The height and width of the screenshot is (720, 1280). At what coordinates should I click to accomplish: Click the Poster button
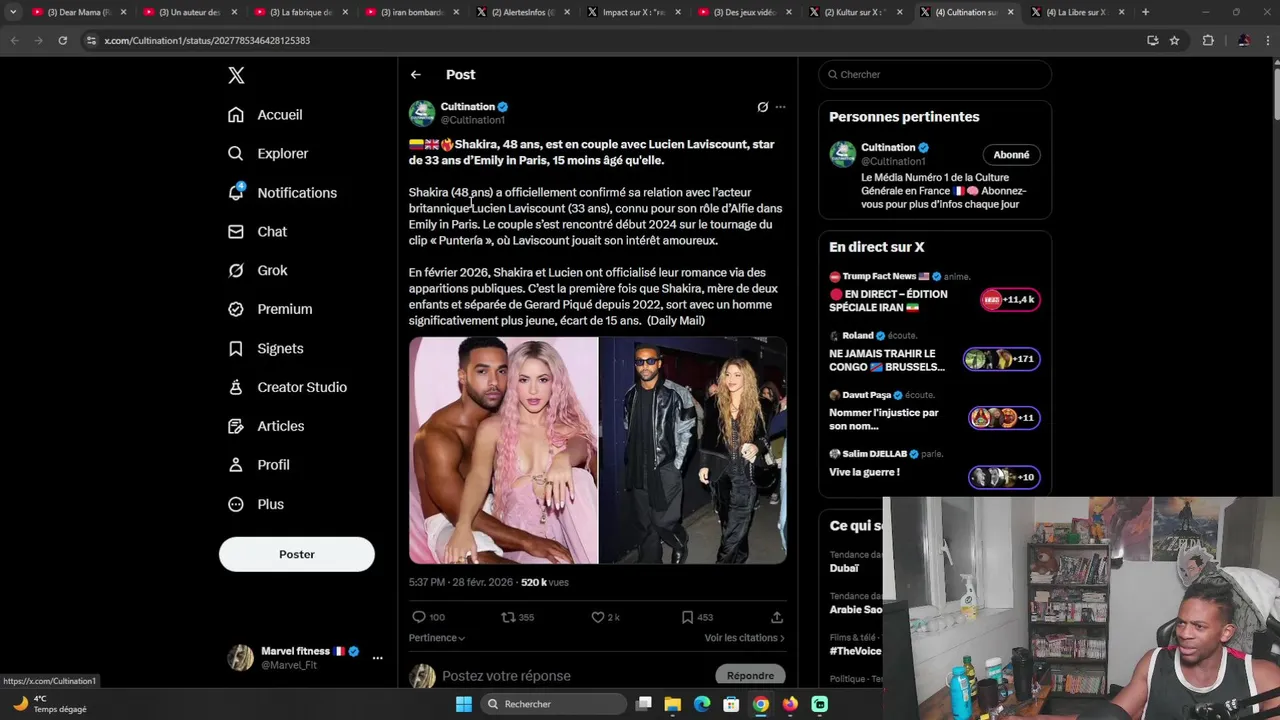pos(297,554)
